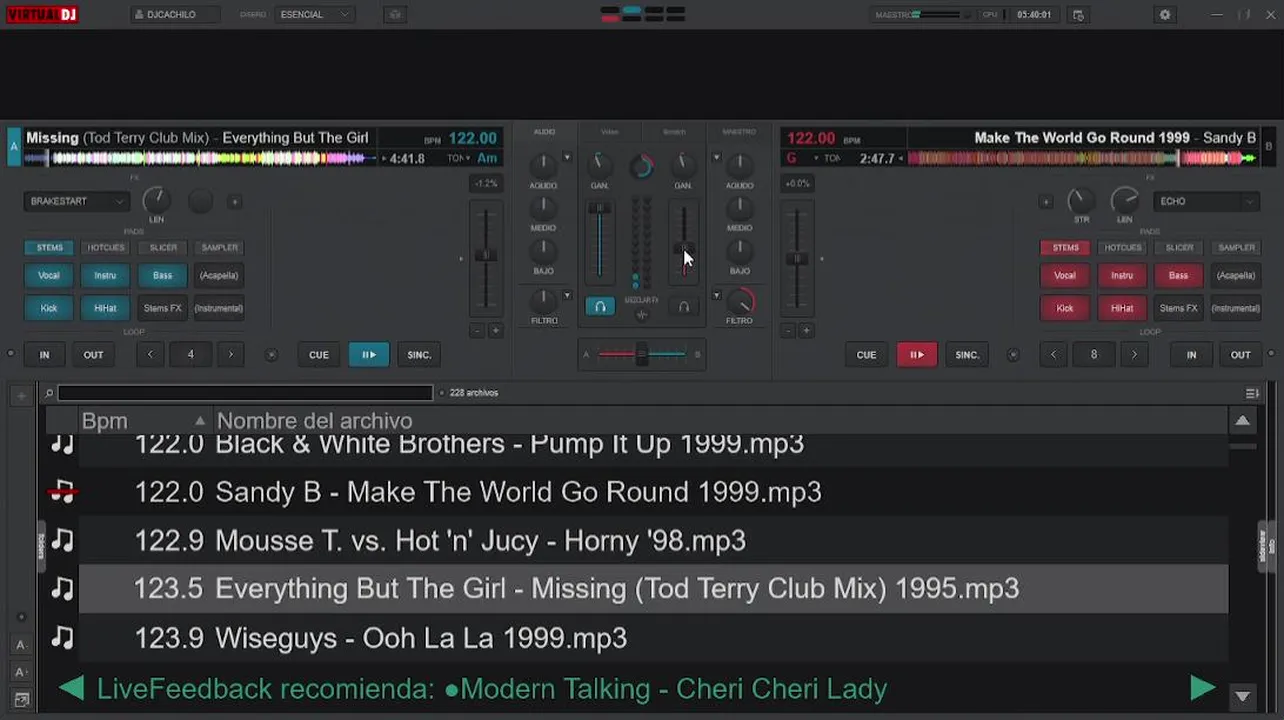Toggle the Kick stem on deck A
The height and width of the screenshot is (720, 1284).
point(49,308)
